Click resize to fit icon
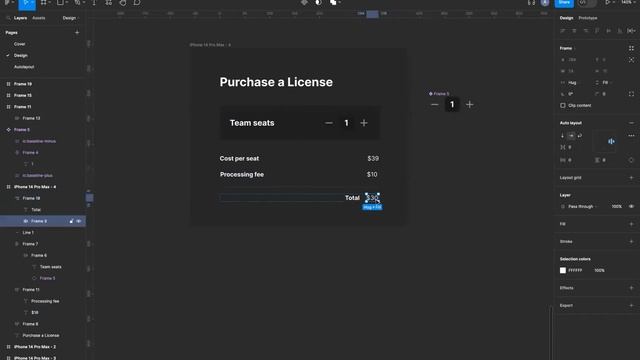The height and width of the screenshot is (360, 640). click(631, 60)
